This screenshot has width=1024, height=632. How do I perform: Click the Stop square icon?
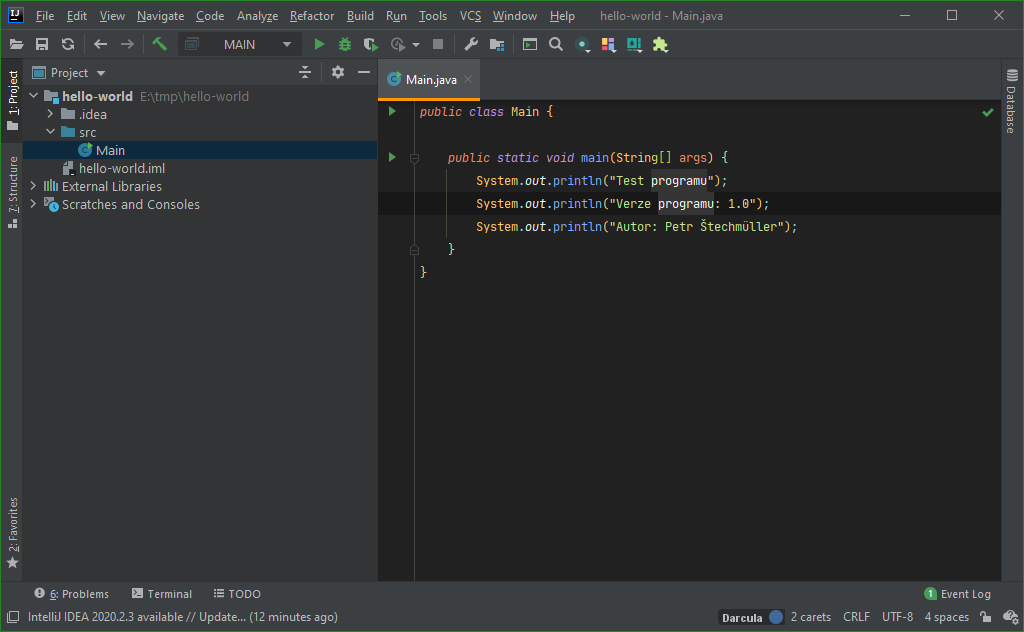[x=438, y=44]
